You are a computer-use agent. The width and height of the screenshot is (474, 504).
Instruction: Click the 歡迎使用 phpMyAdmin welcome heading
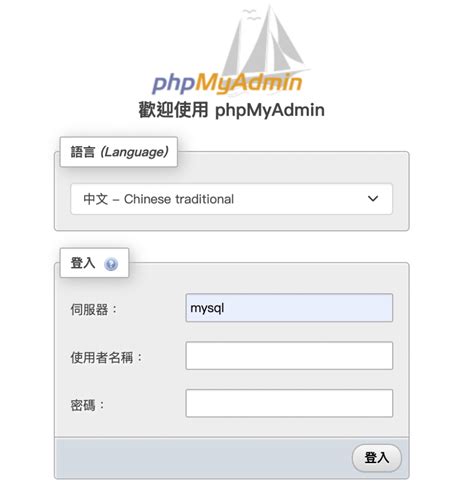[x=232, y=110]
